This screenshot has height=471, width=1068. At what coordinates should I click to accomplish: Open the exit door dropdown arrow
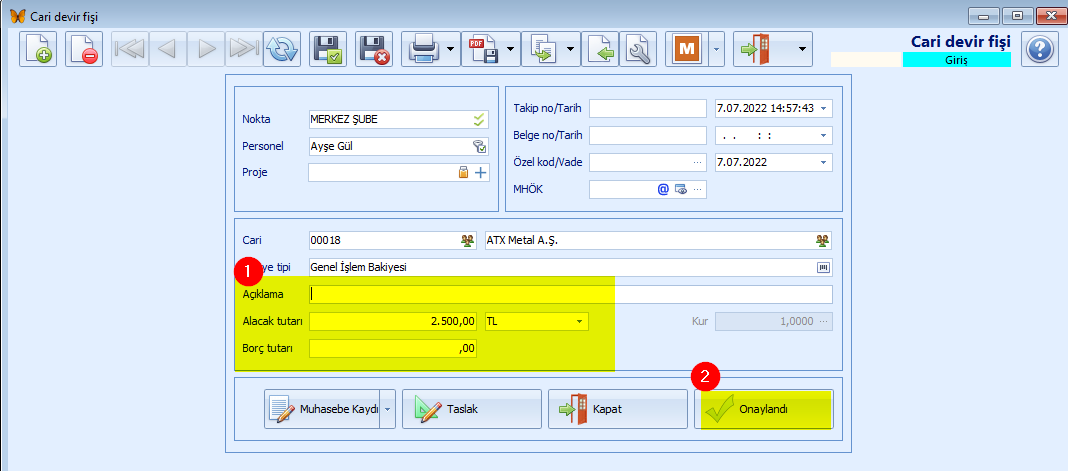click(802, 49)
